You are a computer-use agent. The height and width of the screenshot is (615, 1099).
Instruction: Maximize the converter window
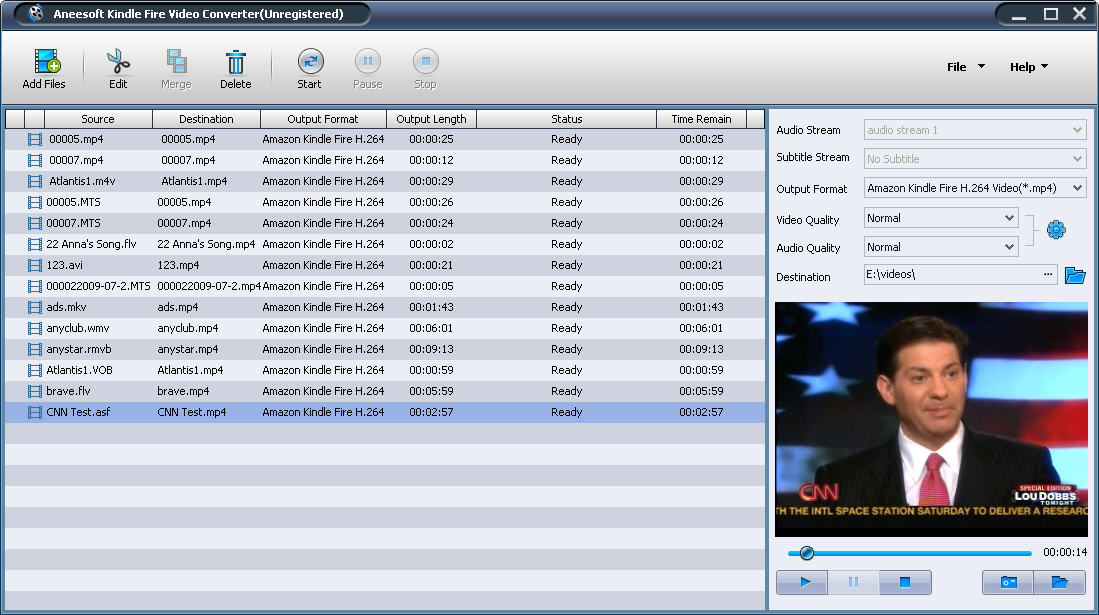click(x=1051, y=14)
